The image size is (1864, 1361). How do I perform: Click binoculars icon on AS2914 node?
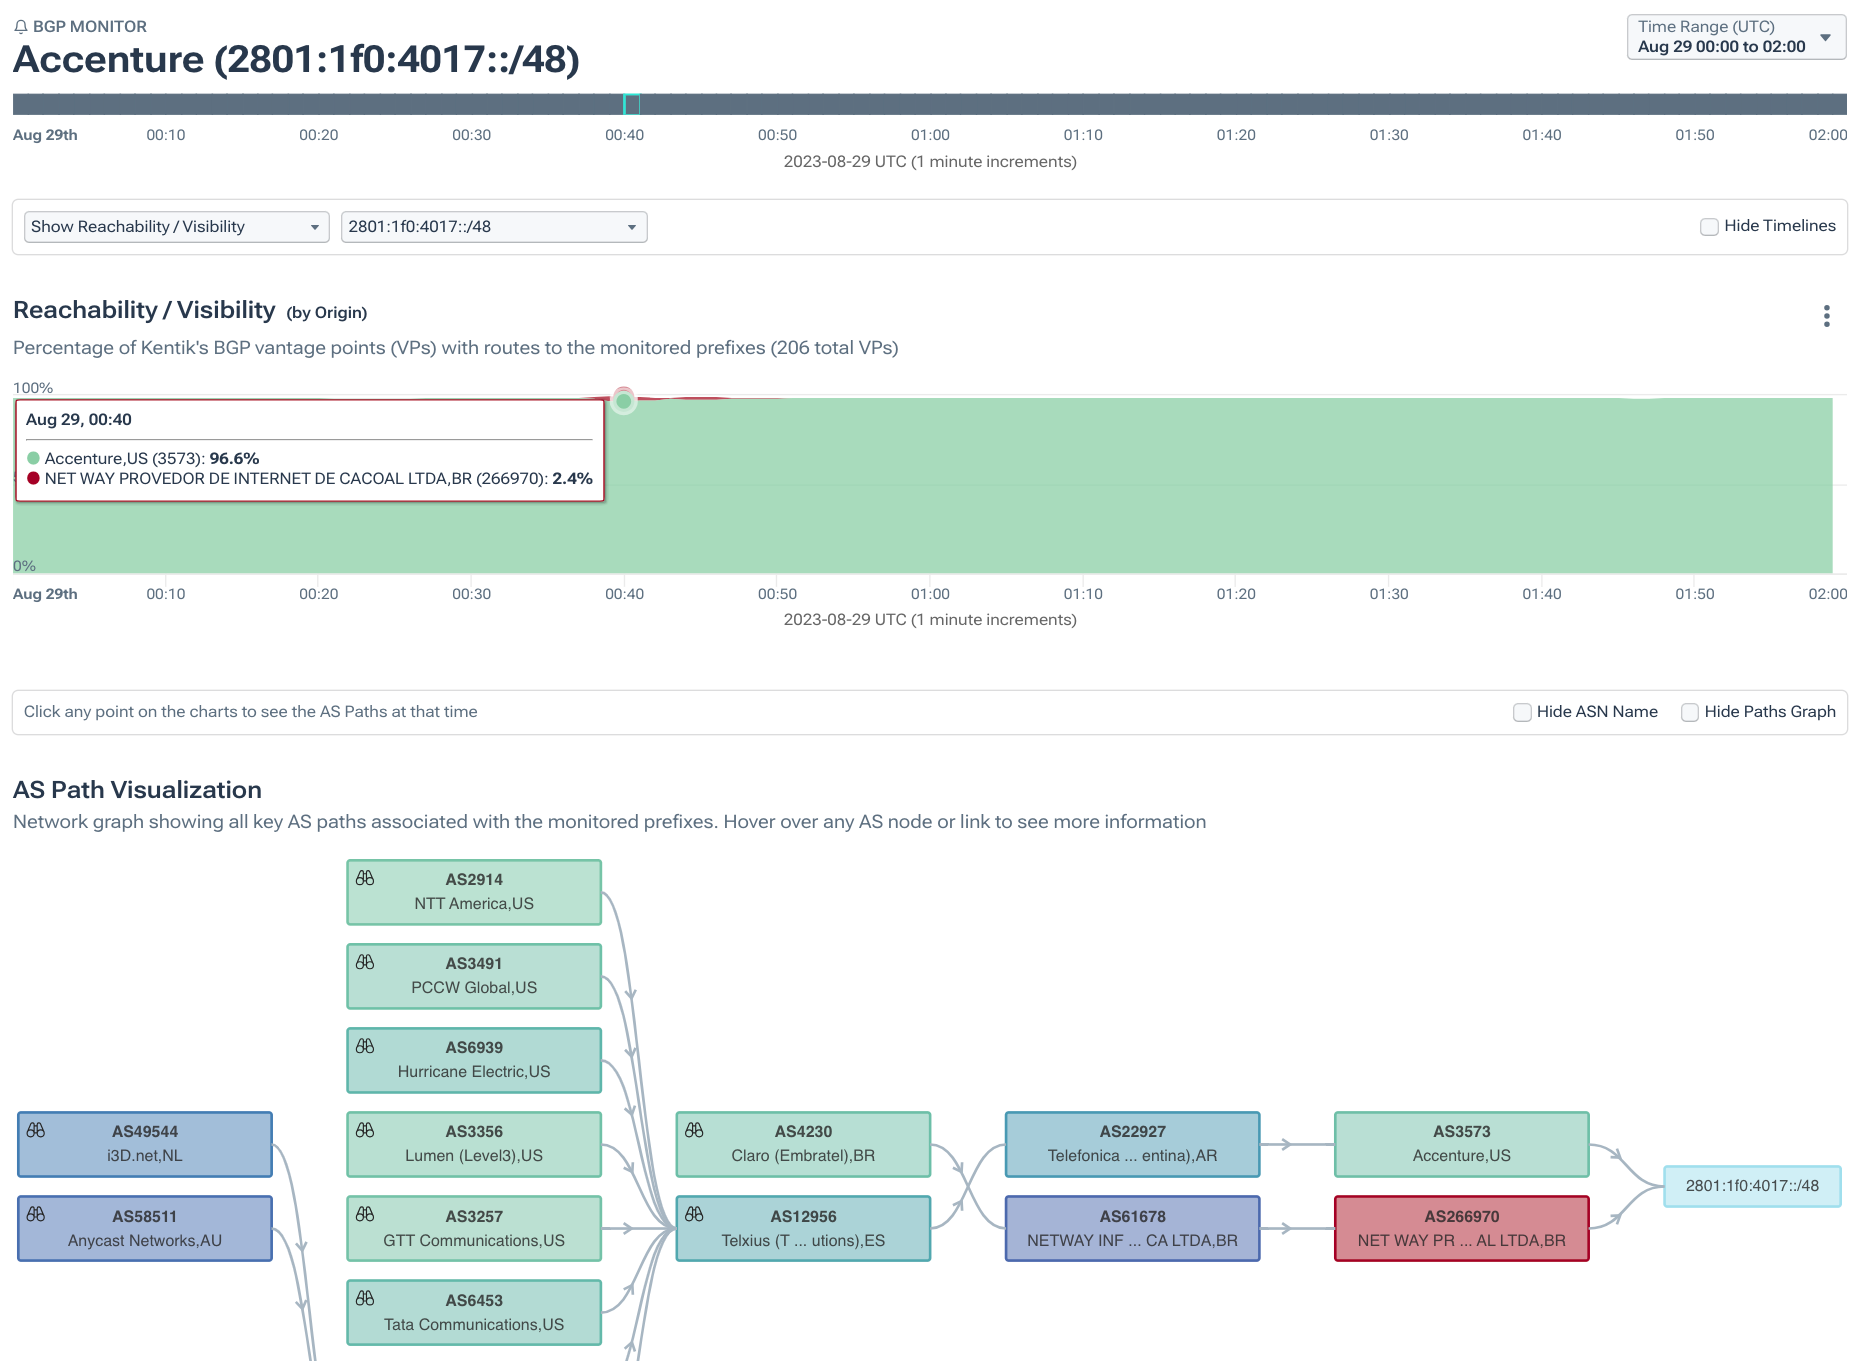point(365,878)
